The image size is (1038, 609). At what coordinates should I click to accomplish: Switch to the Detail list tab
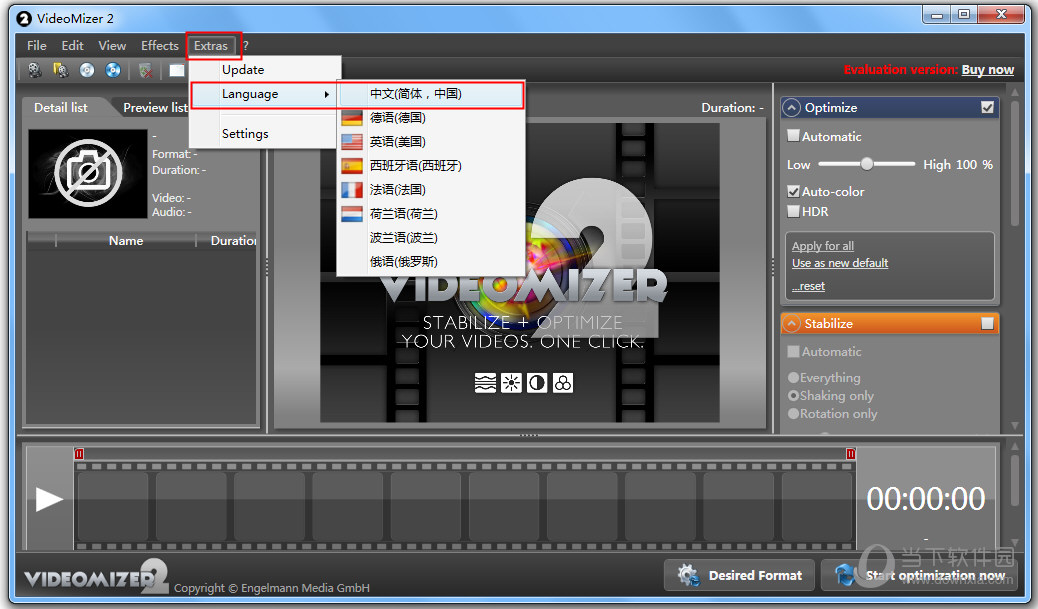tap(61, 107)
